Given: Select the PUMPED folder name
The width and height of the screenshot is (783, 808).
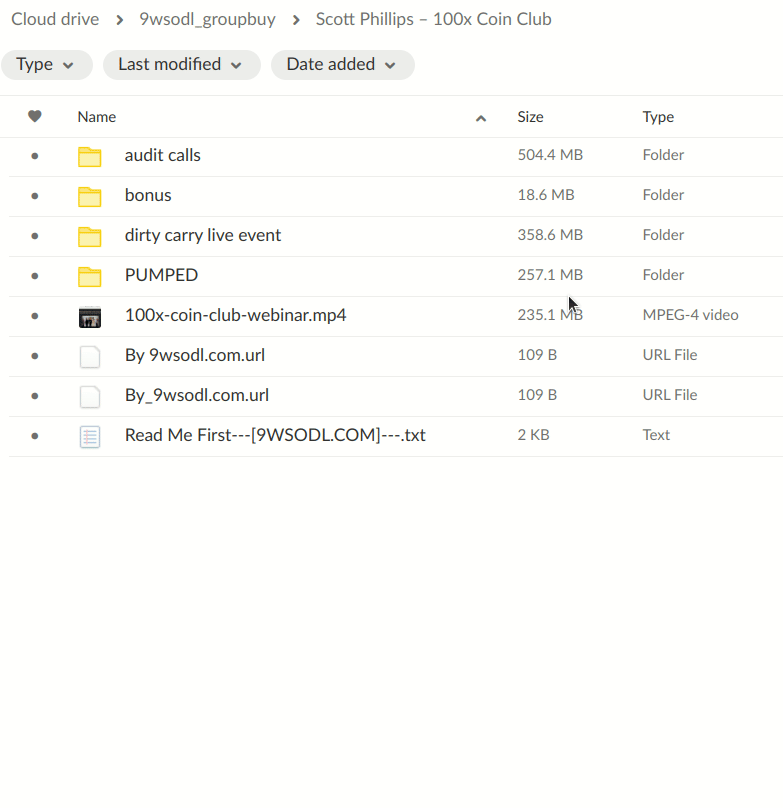Looking at the screenshot, I should click(x=161, y=275).
